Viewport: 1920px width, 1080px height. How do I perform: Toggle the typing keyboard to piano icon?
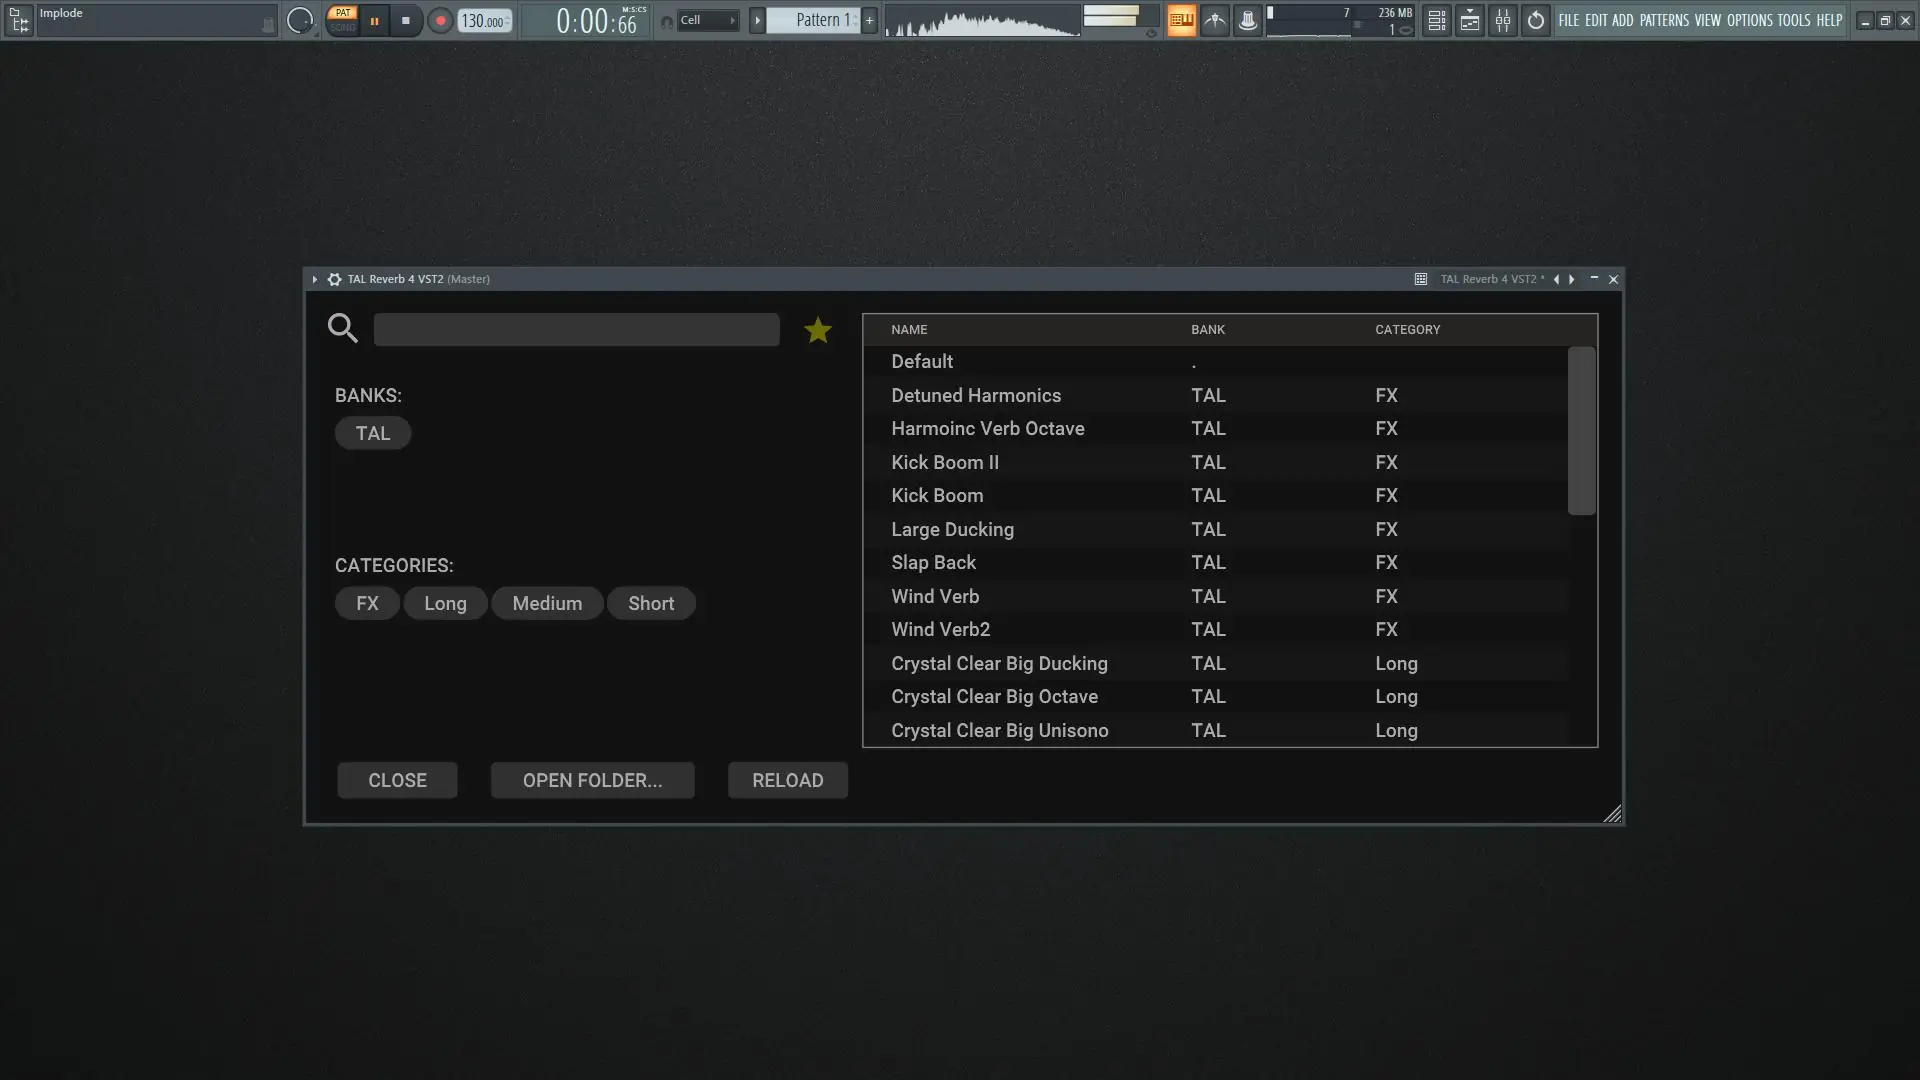tap(1181, 20)
